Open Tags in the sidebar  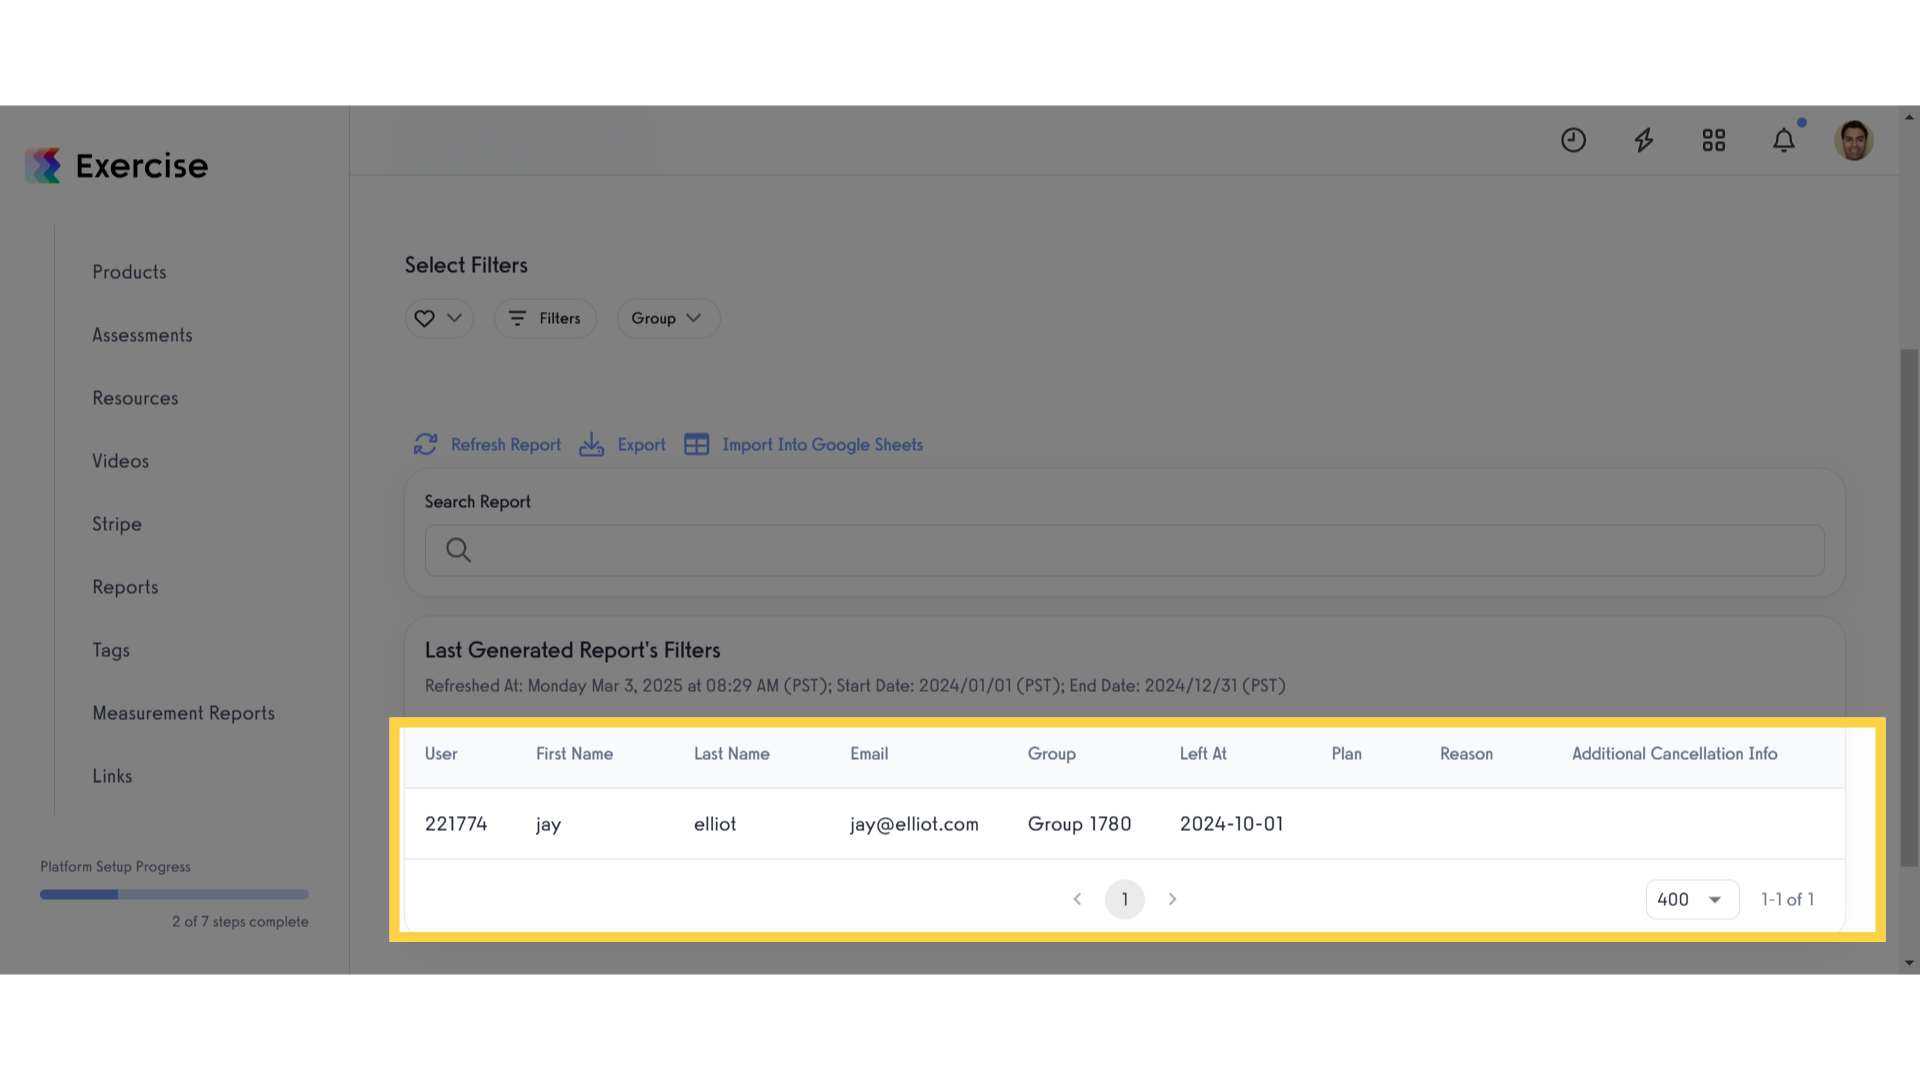tap(111, 650)
